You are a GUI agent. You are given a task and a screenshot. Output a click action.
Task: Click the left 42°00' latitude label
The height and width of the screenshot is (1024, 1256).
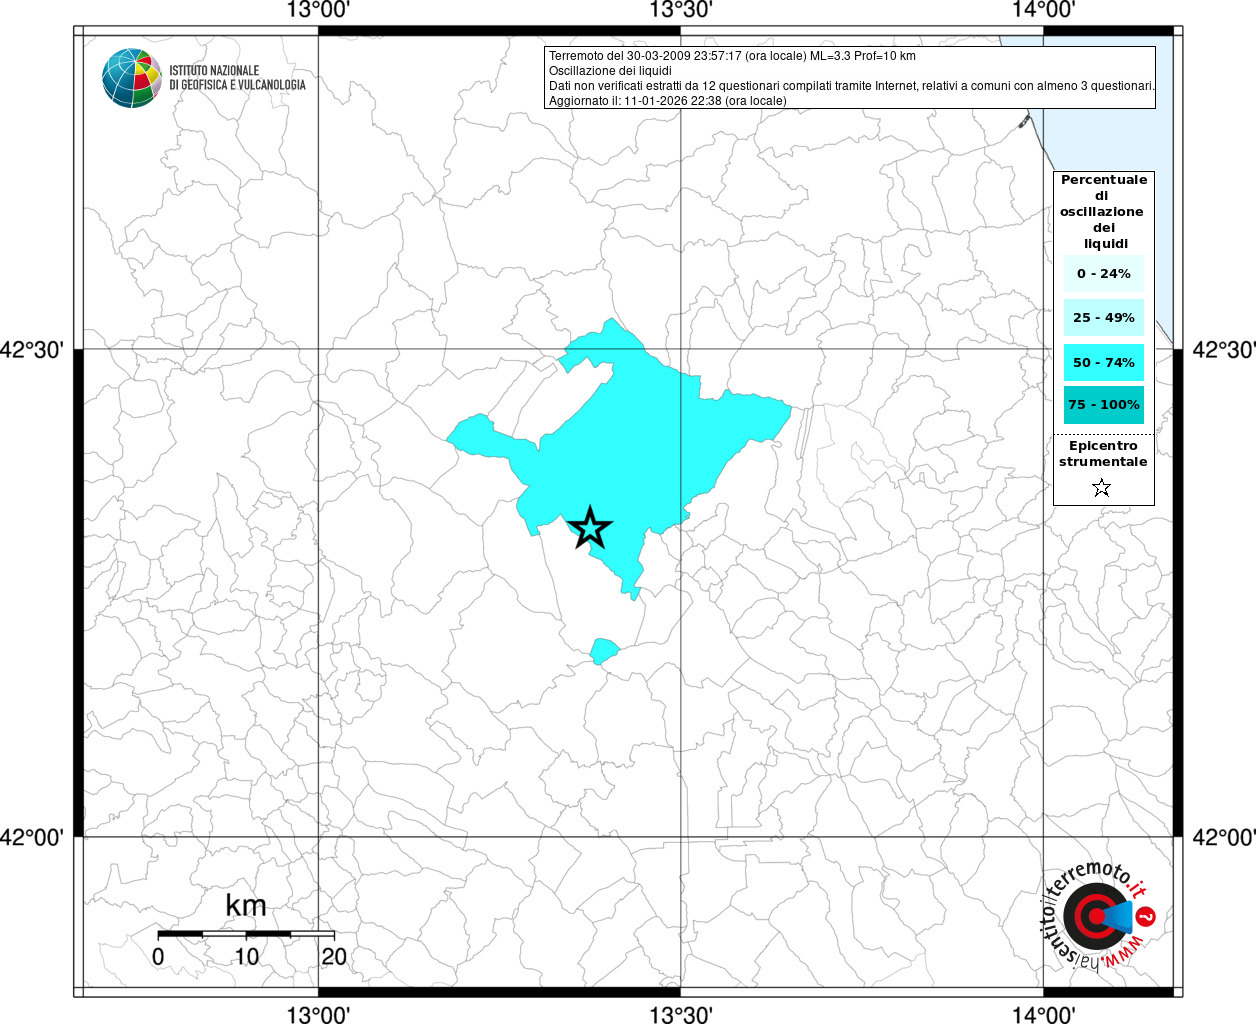pyautogui.click(x=32, y=838)
